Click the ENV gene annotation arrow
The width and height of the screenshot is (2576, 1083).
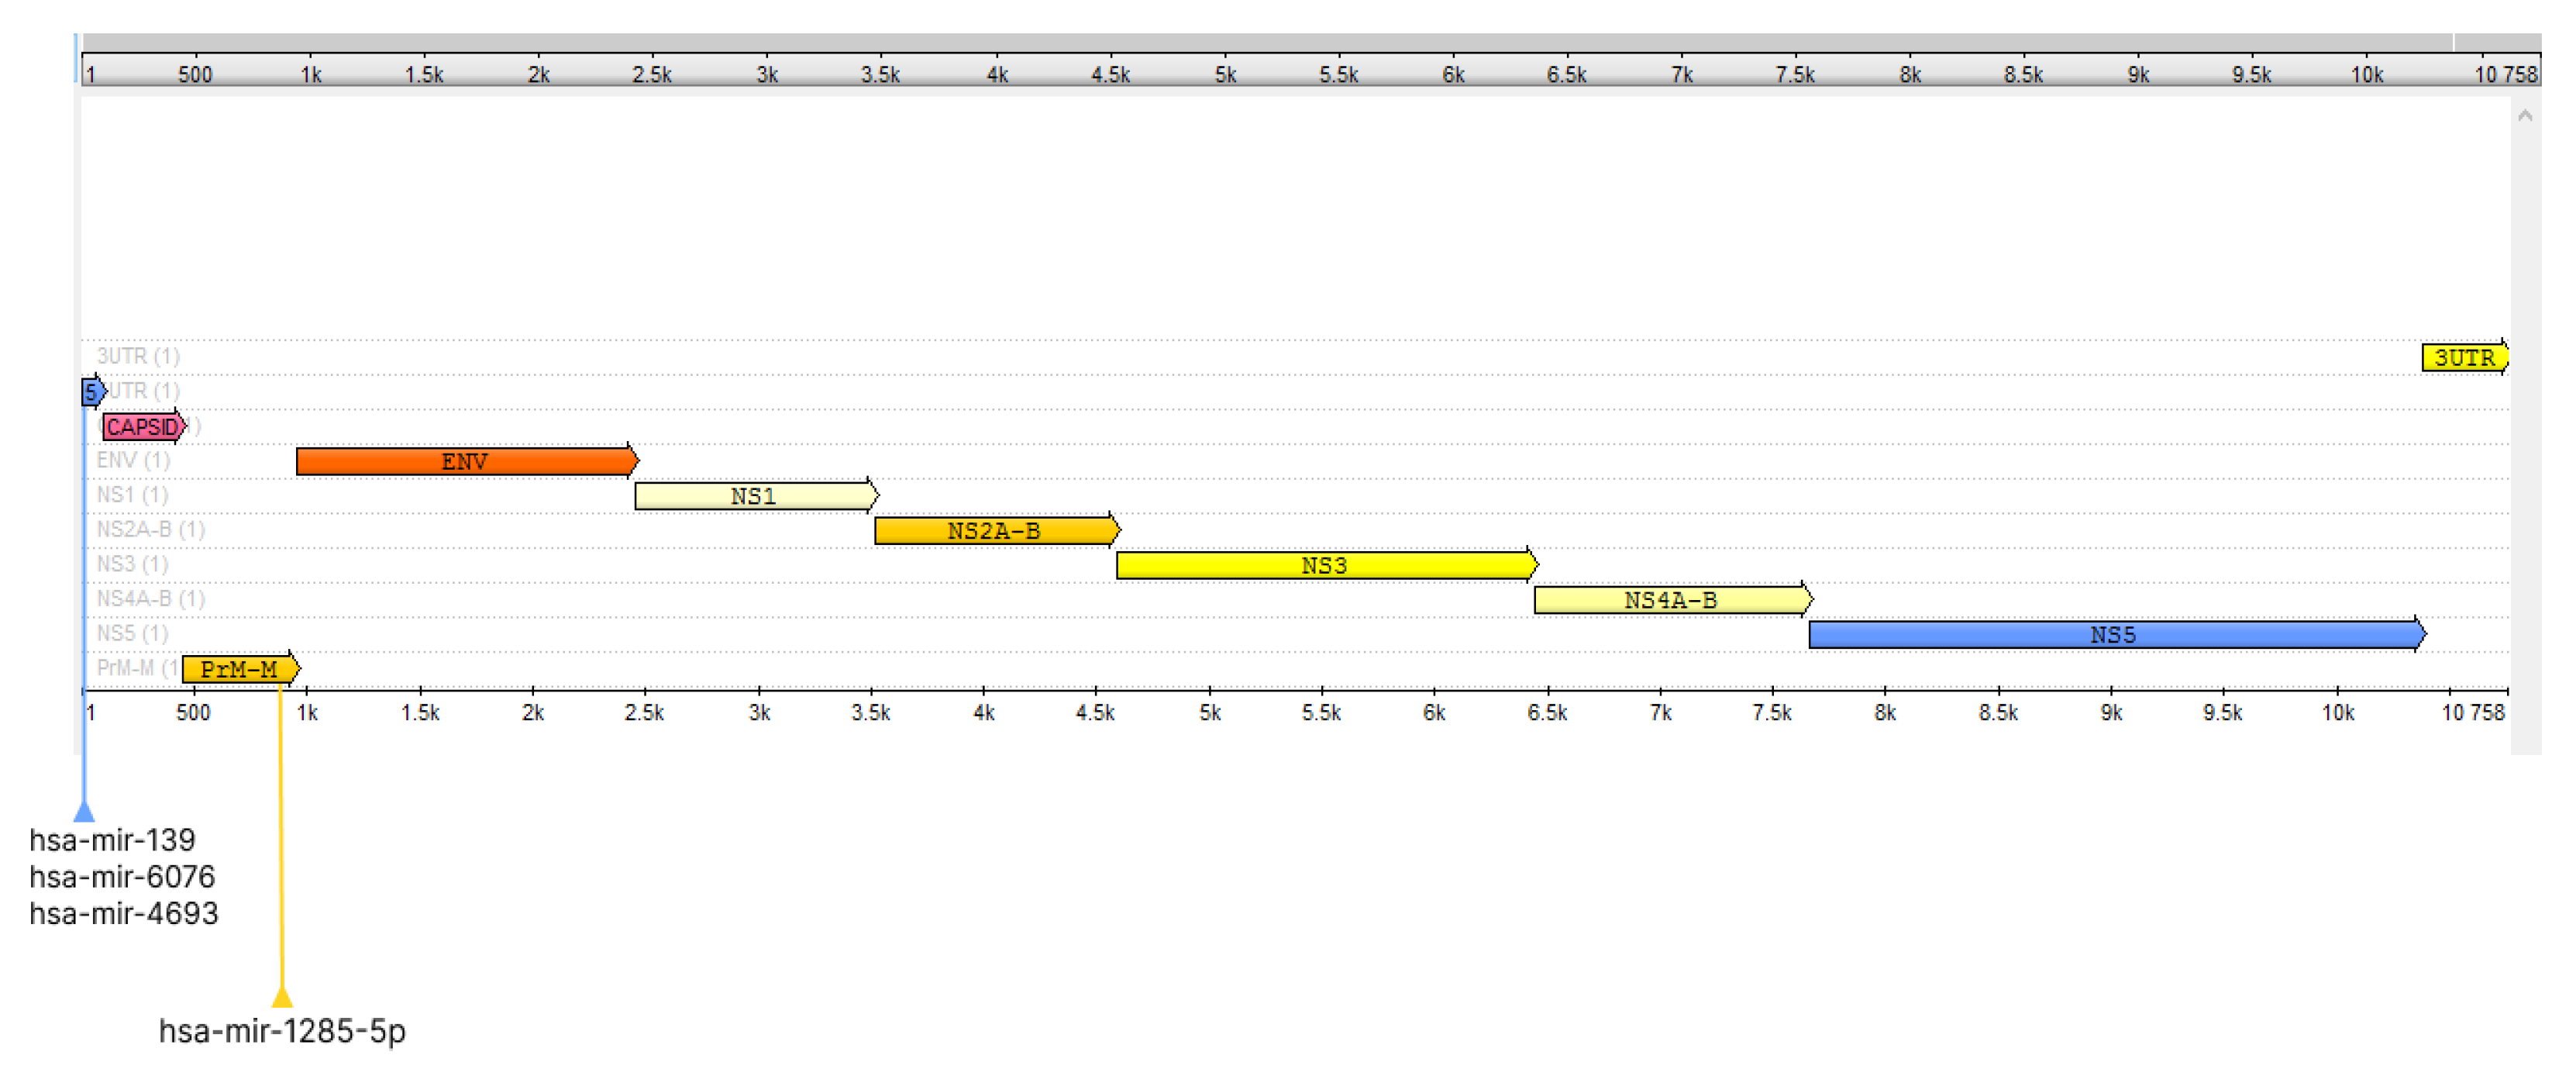(466, 461)
